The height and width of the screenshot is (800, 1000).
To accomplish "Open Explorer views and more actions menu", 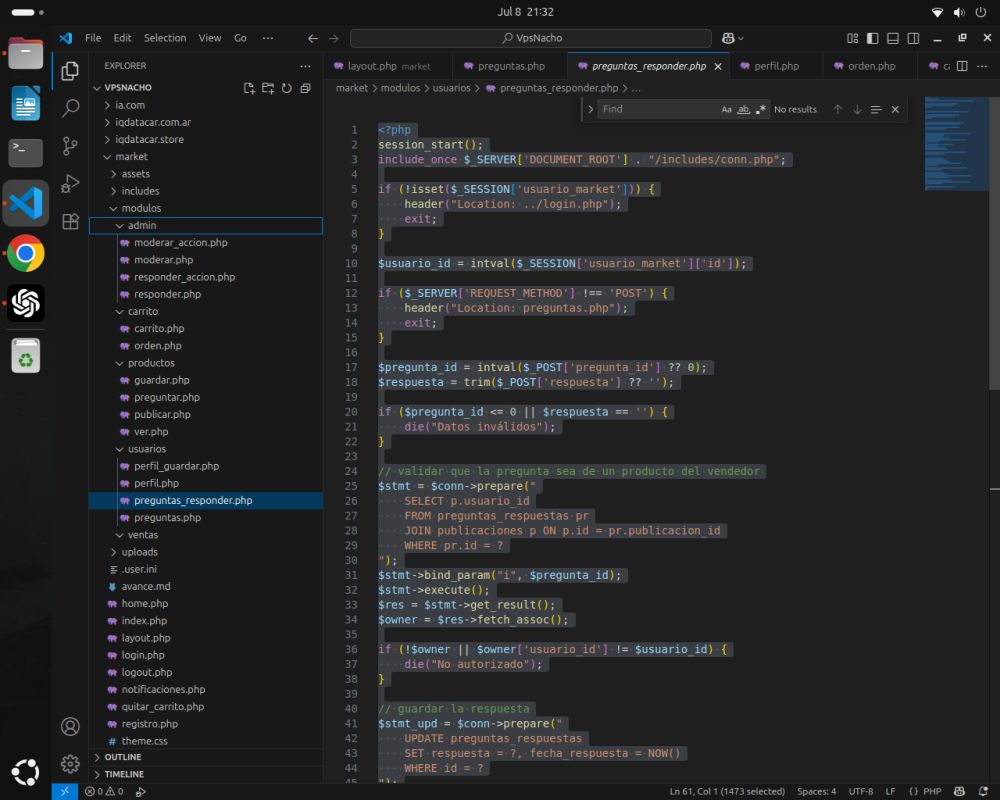I will [x=305, y=66].
